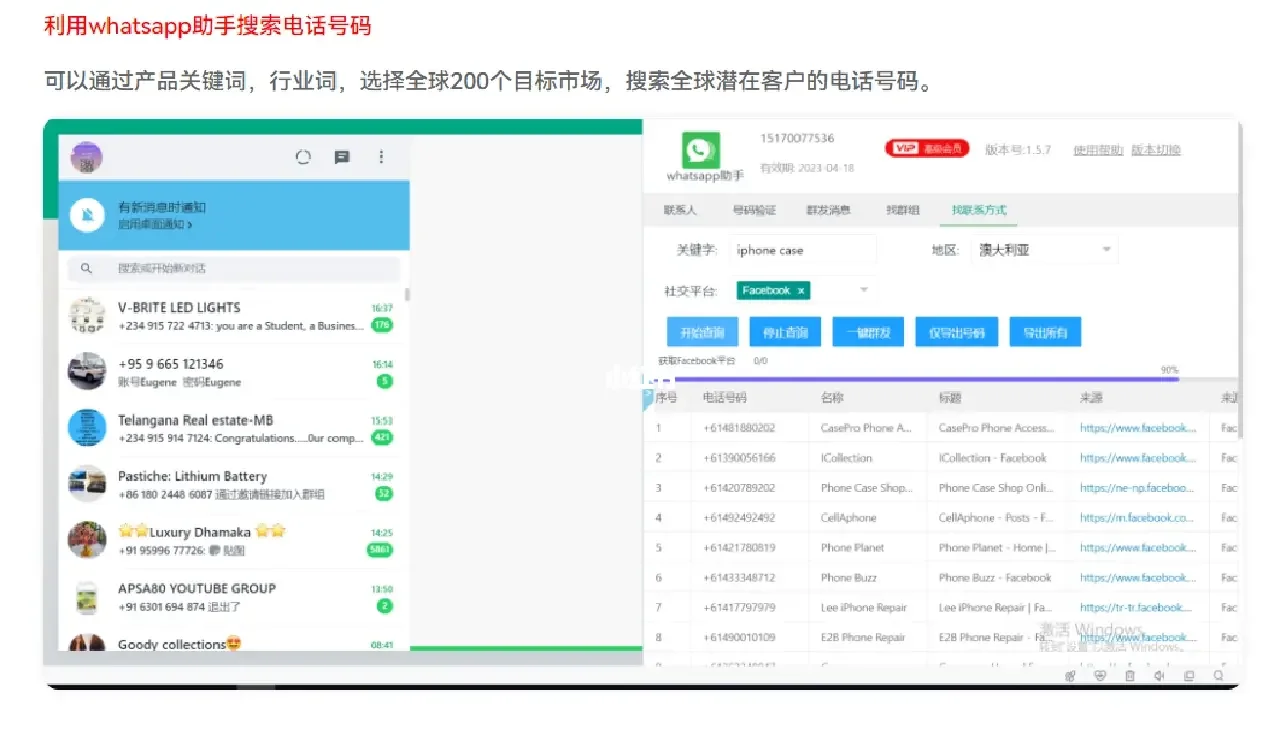Click Pastiche: Lithium Battery avatar
Viewport: 1280px width, 755px height.
[87, 484]
